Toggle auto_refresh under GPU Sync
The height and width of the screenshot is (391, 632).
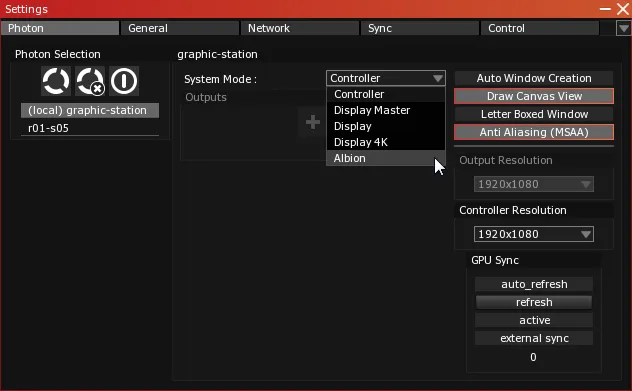click(x=534, y=284)
